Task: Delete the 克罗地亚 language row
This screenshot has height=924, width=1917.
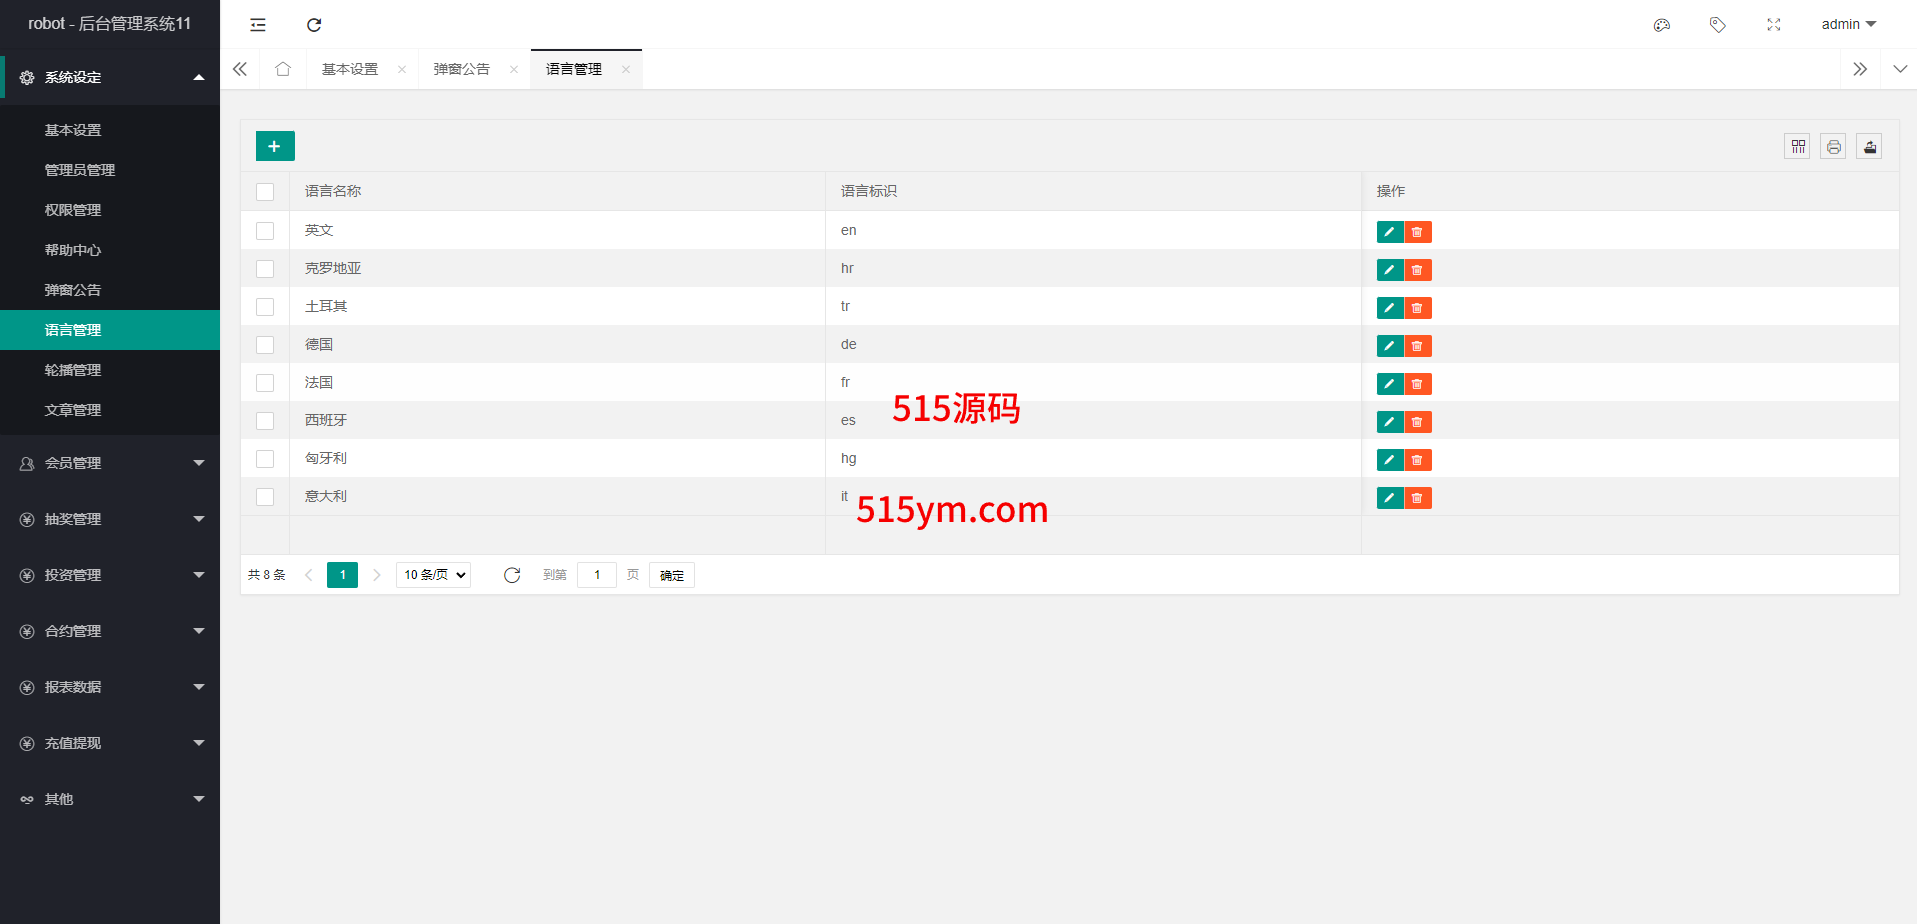Action: pos(1417,270)
